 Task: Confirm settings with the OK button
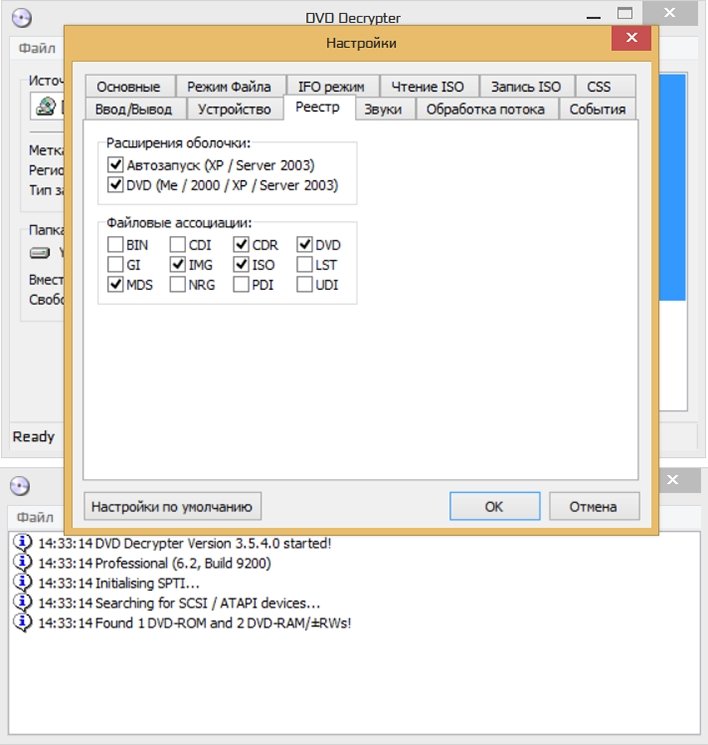point(495,506)
